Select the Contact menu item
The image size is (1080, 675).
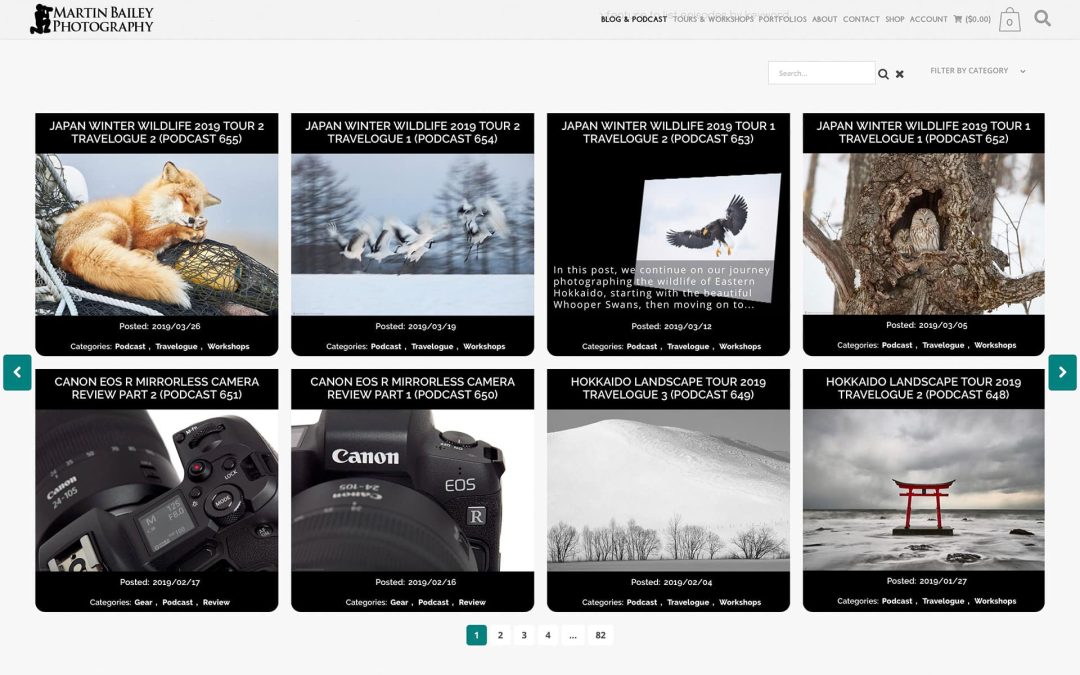(x=860, y=19)
